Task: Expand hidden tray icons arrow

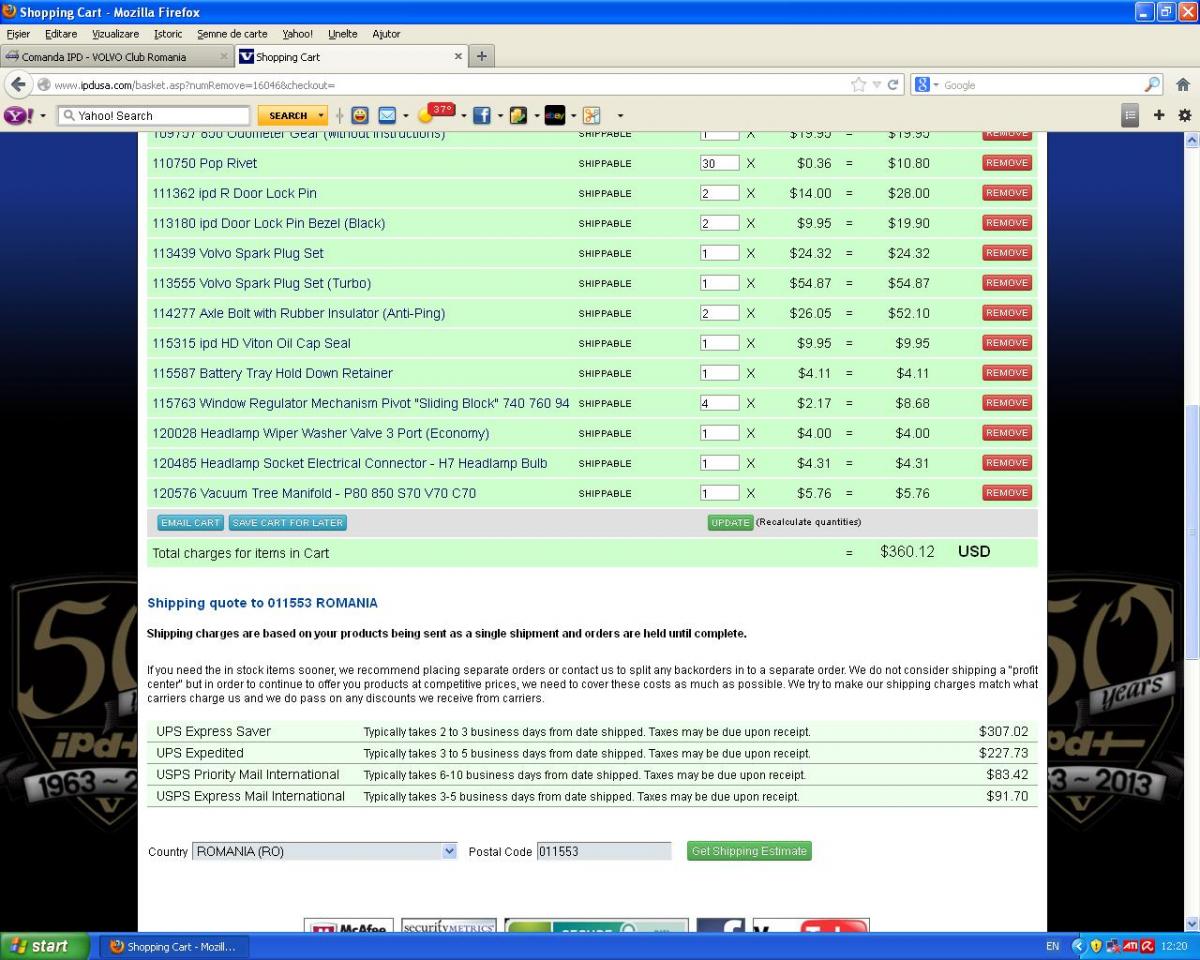Action: tap(1078, 946)
